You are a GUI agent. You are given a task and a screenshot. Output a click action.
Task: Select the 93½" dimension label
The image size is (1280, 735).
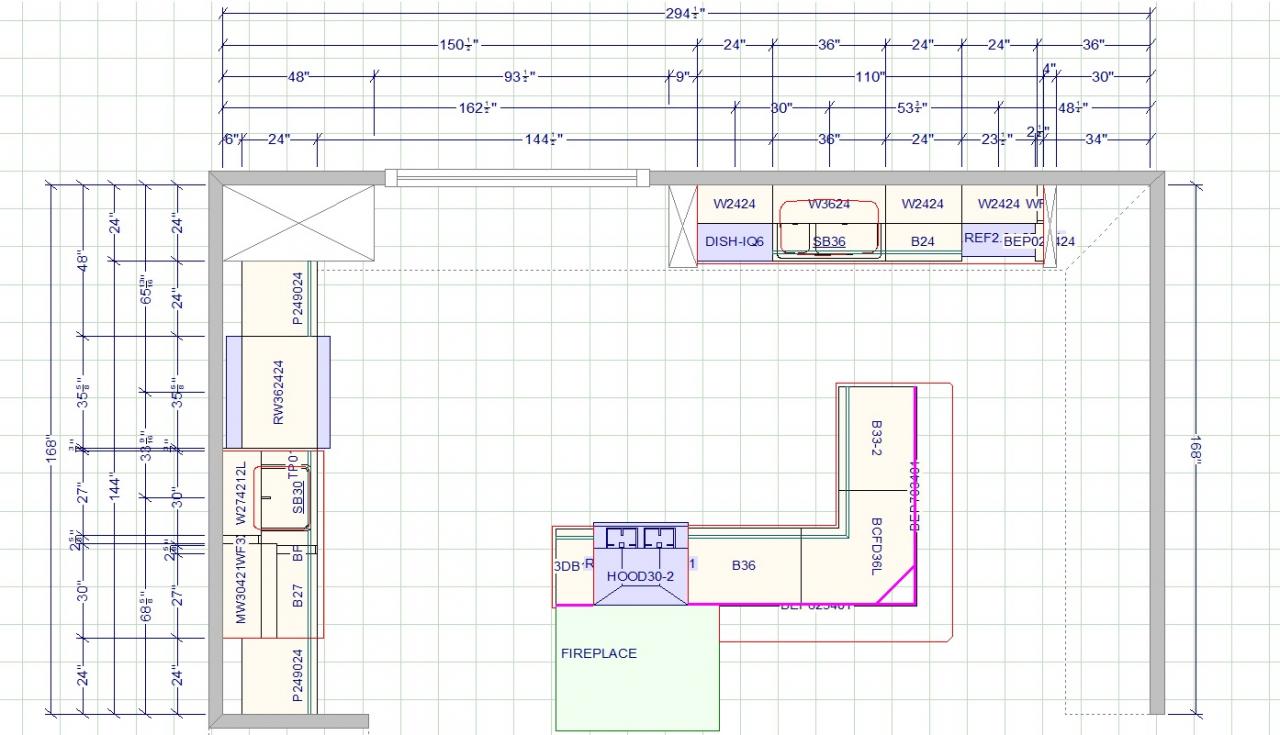click(520, 77)
